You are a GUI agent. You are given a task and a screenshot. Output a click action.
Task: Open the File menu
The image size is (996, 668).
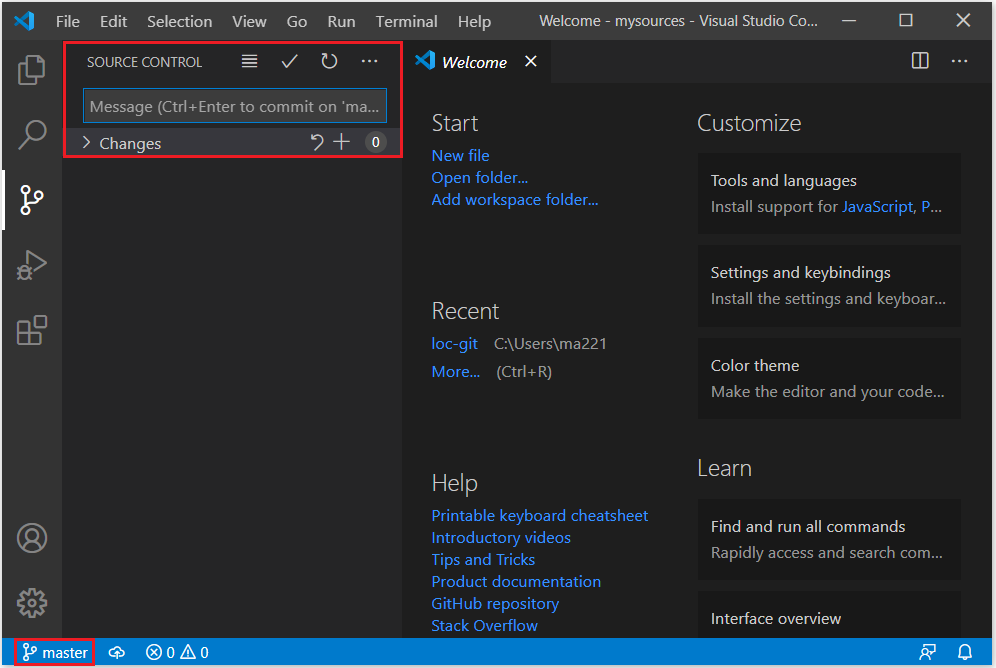click(x=68, y=22)
